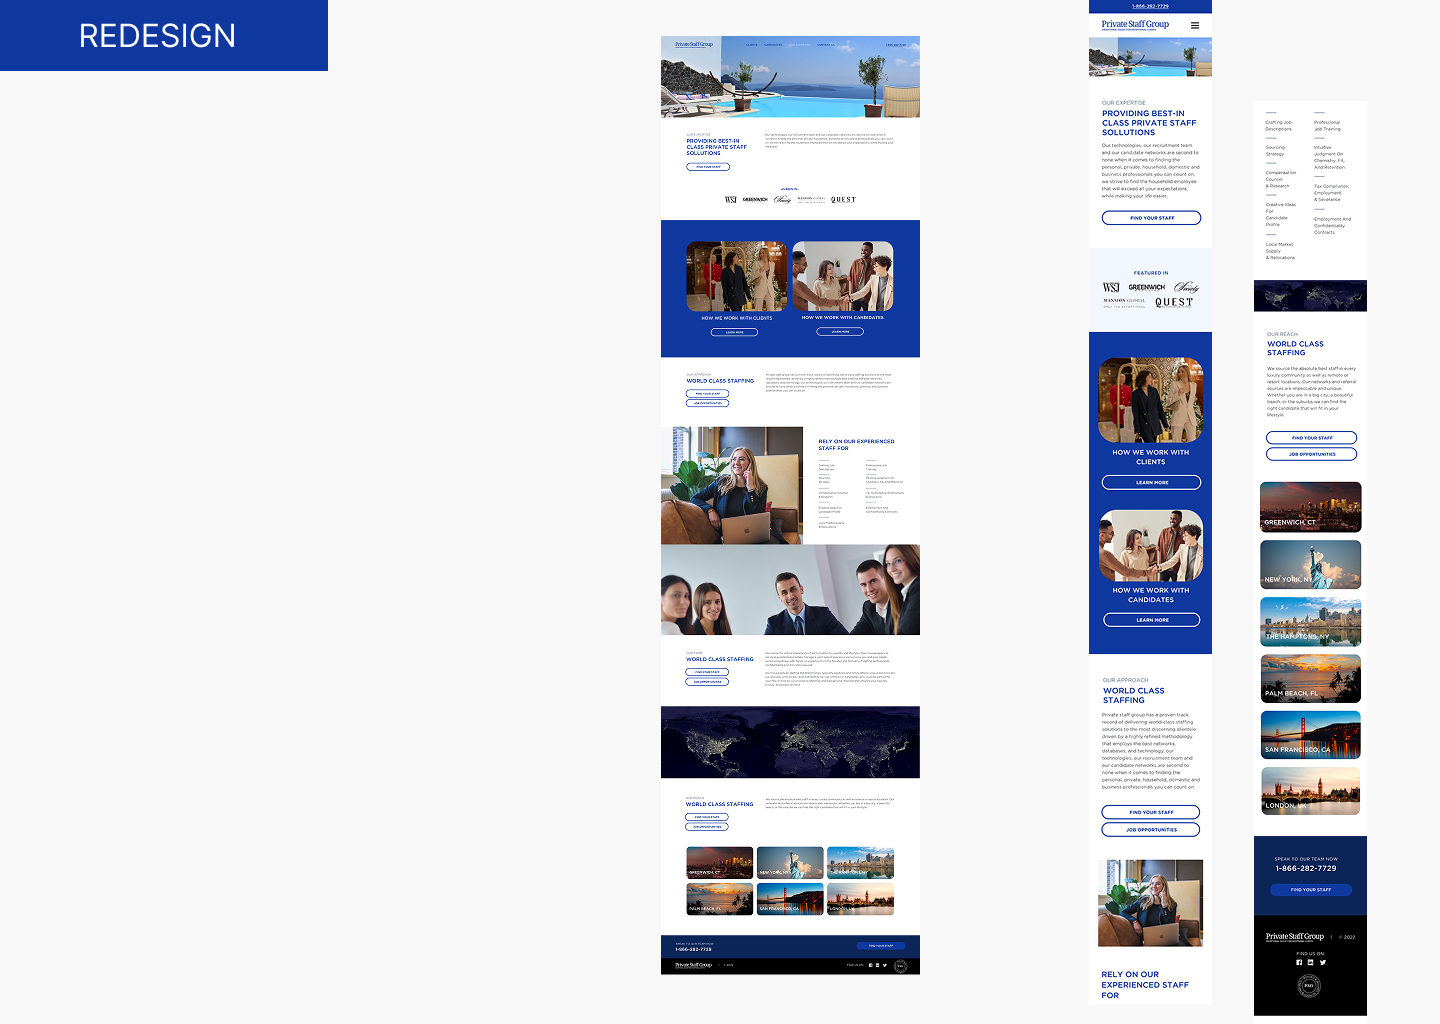
Task: Click 'Crafting Job Descriptions' in mobile list
Action: (x=1279, y=126)
